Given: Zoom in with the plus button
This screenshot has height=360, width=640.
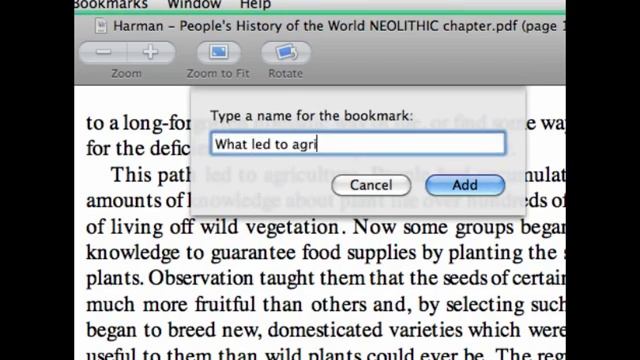Looking at the screenshot, I should pyautogui.click(x=151, y=52).
